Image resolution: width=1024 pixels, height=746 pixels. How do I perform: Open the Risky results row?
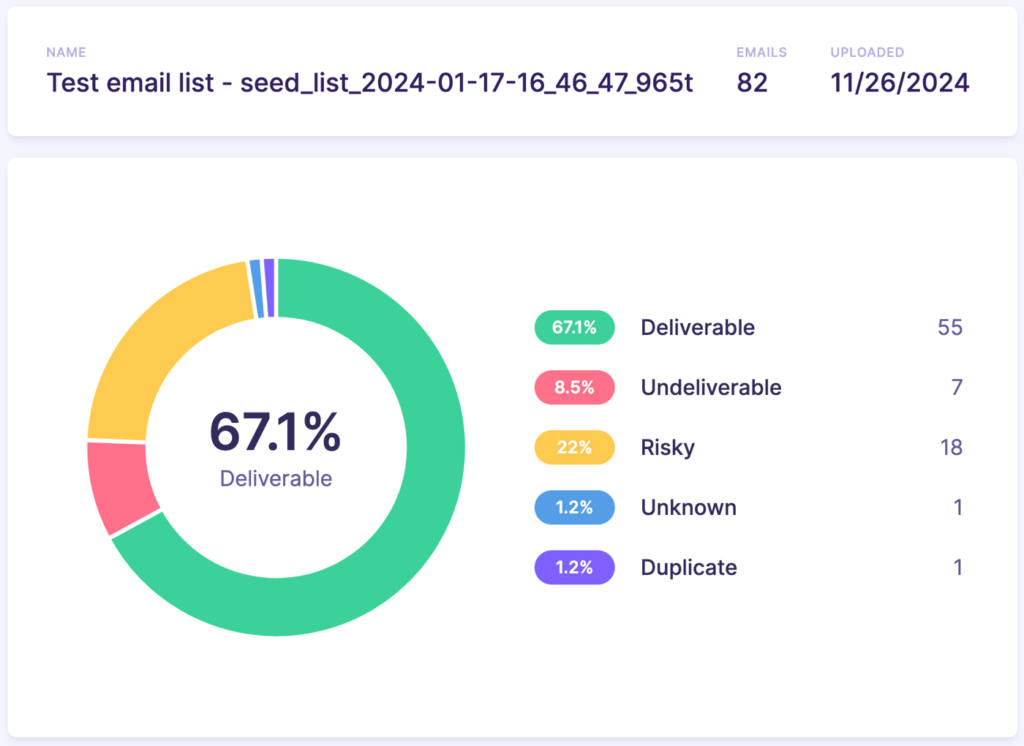[x=667, y=447]
